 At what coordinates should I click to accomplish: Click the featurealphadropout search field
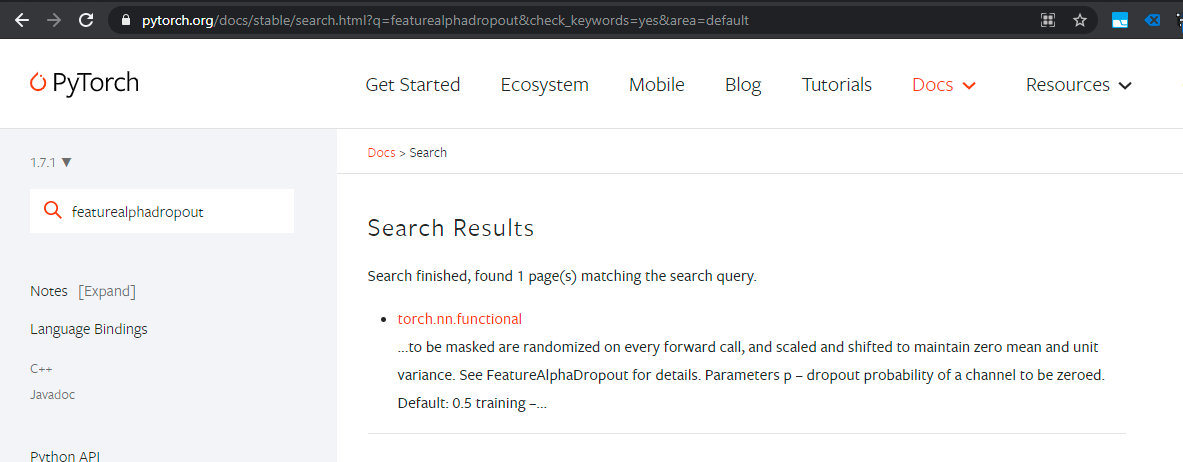tap(162, 211)
